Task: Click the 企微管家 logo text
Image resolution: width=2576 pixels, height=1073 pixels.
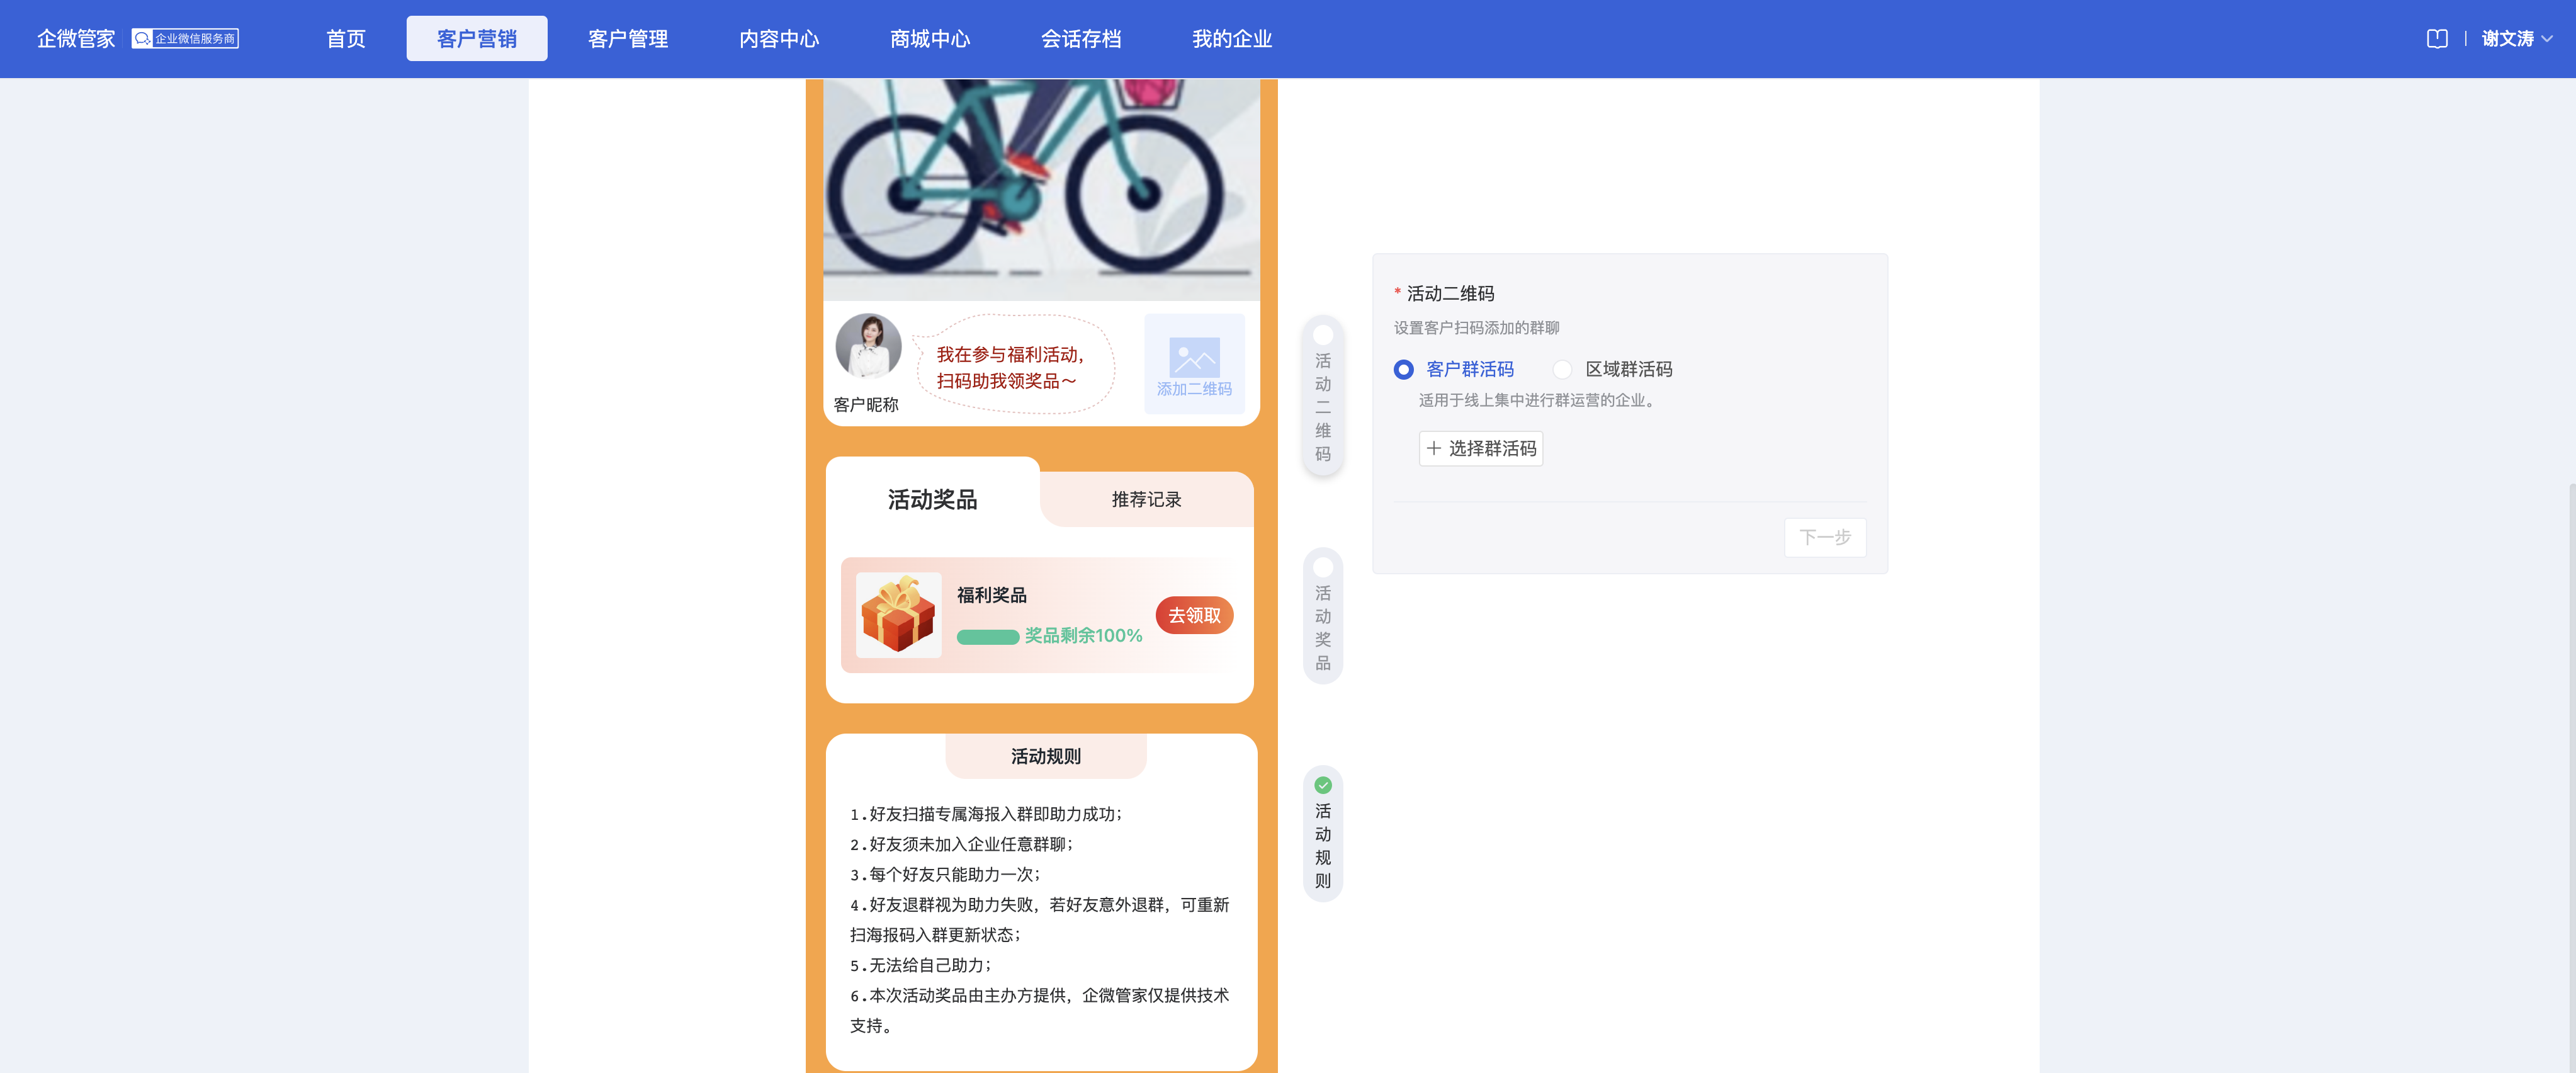Action: tap(76, 39)
